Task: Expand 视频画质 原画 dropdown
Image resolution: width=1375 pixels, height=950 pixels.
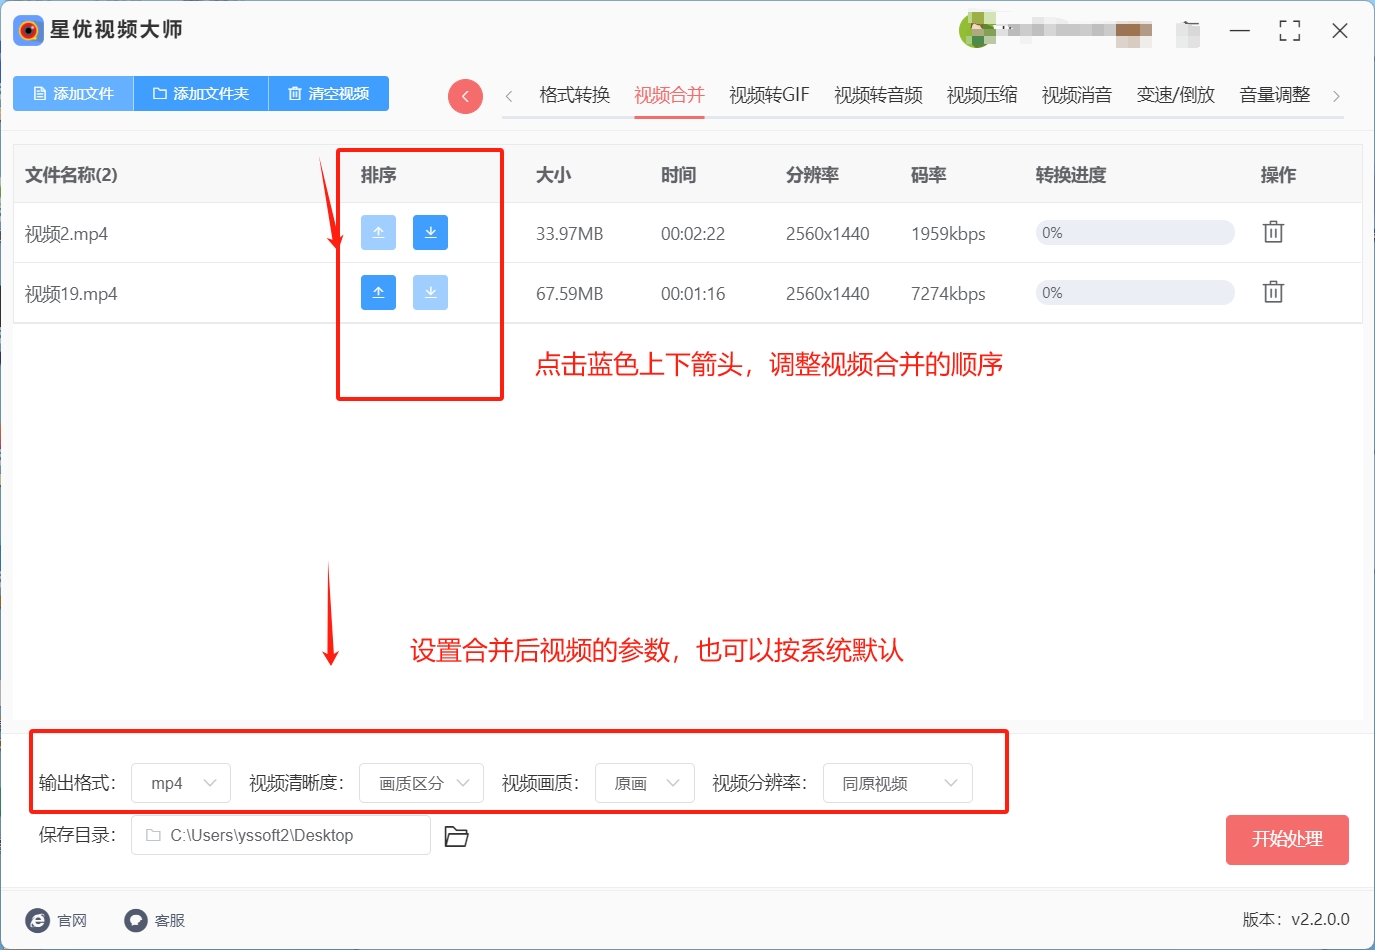Action: pyautogui.click(x=645, y=783)
